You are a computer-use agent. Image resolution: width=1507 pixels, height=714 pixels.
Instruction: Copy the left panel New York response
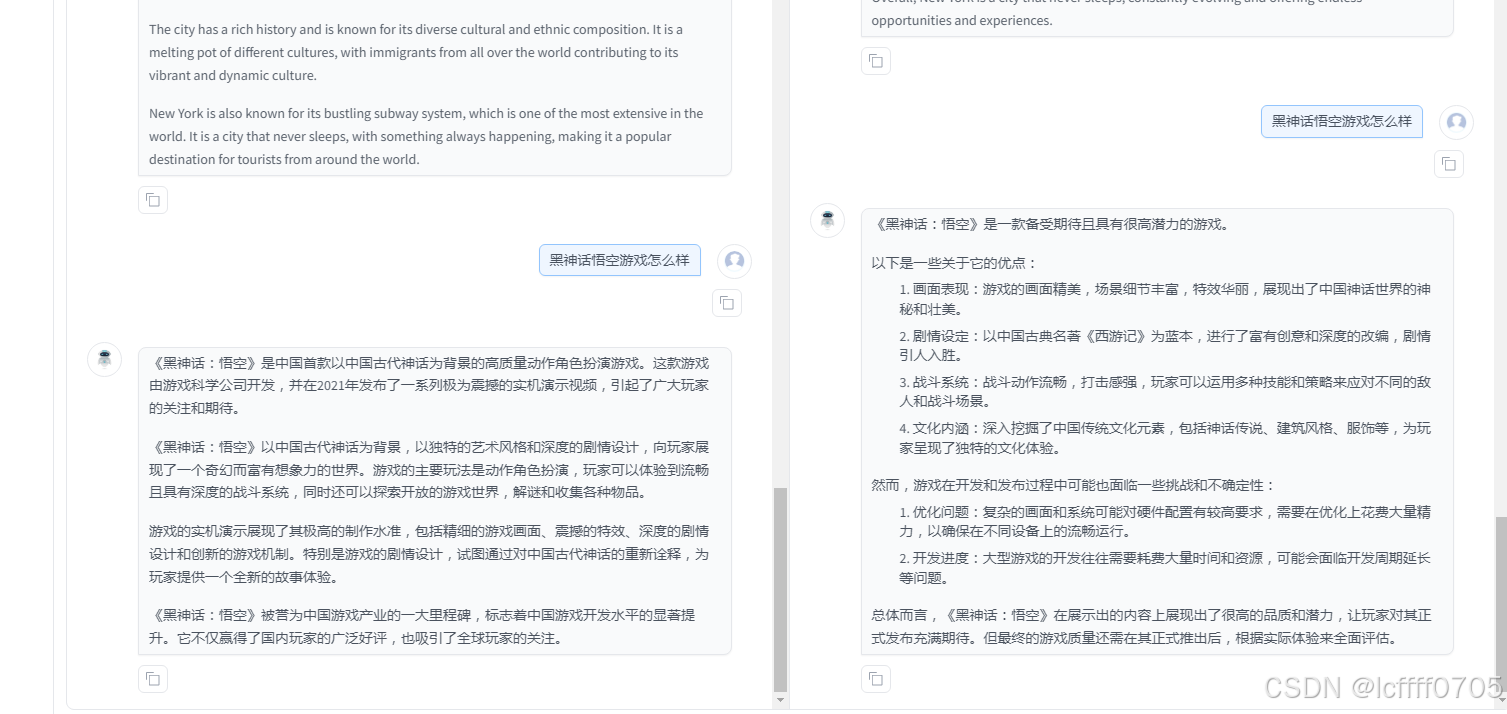click(x=153, y=200)
